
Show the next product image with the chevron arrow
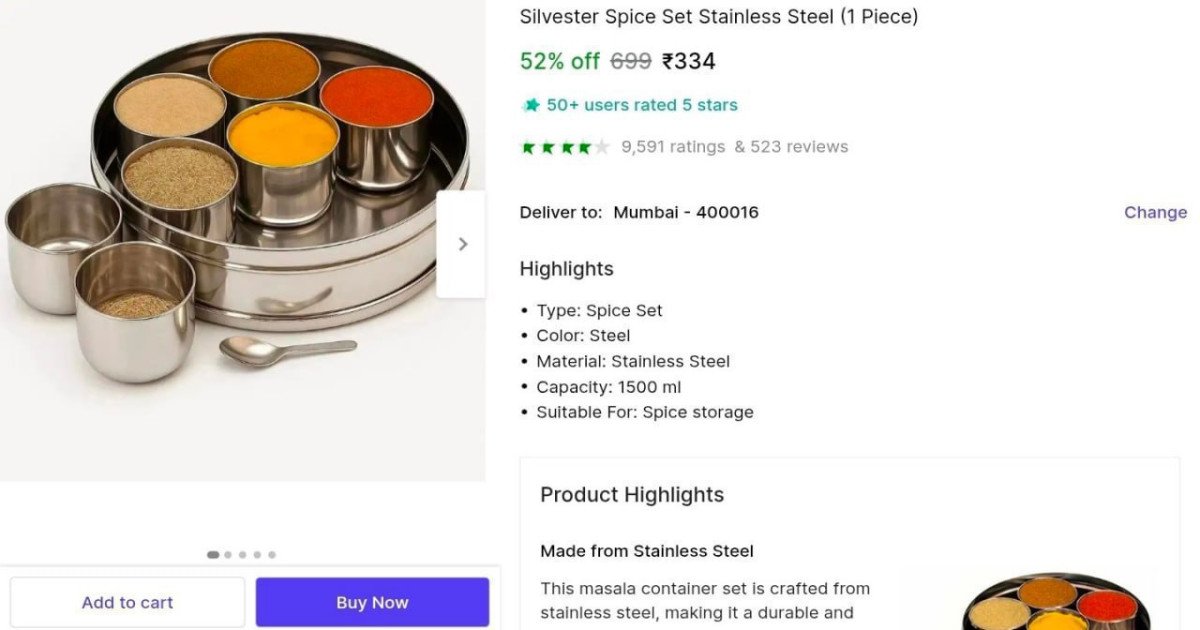[462, 244]
